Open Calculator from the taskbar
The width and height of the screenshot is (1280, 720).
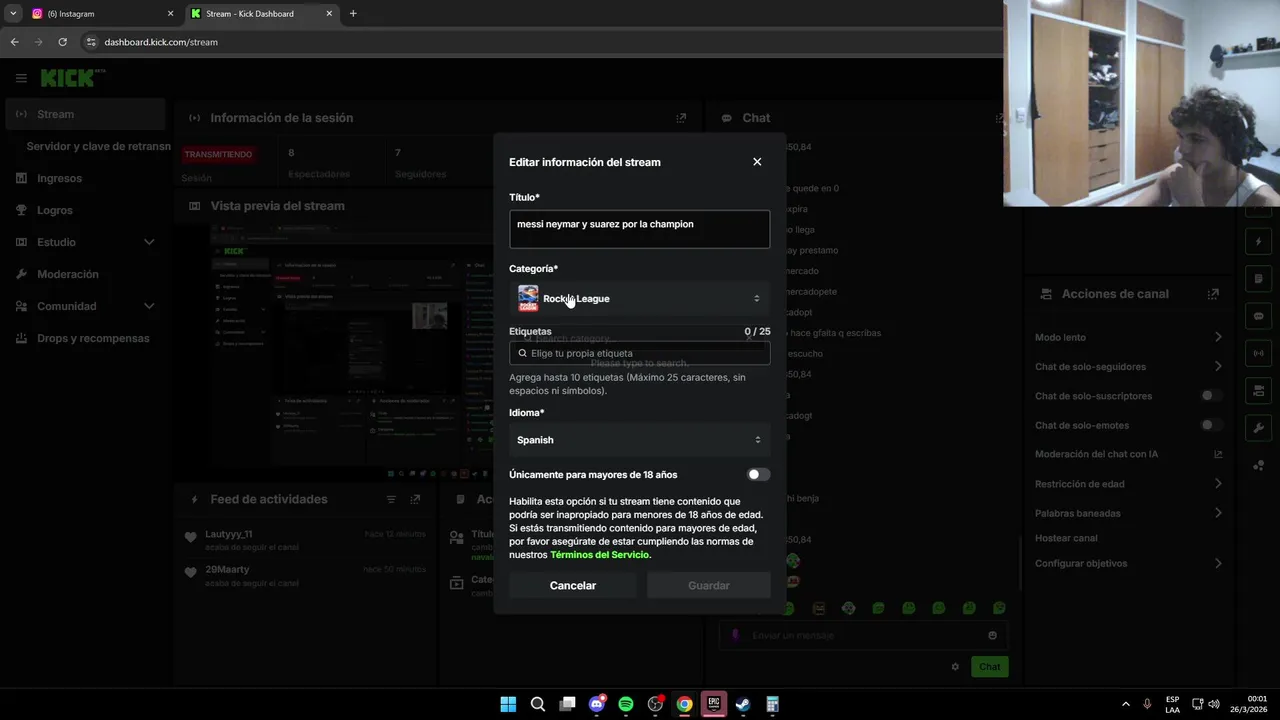(x=772, y=704)
